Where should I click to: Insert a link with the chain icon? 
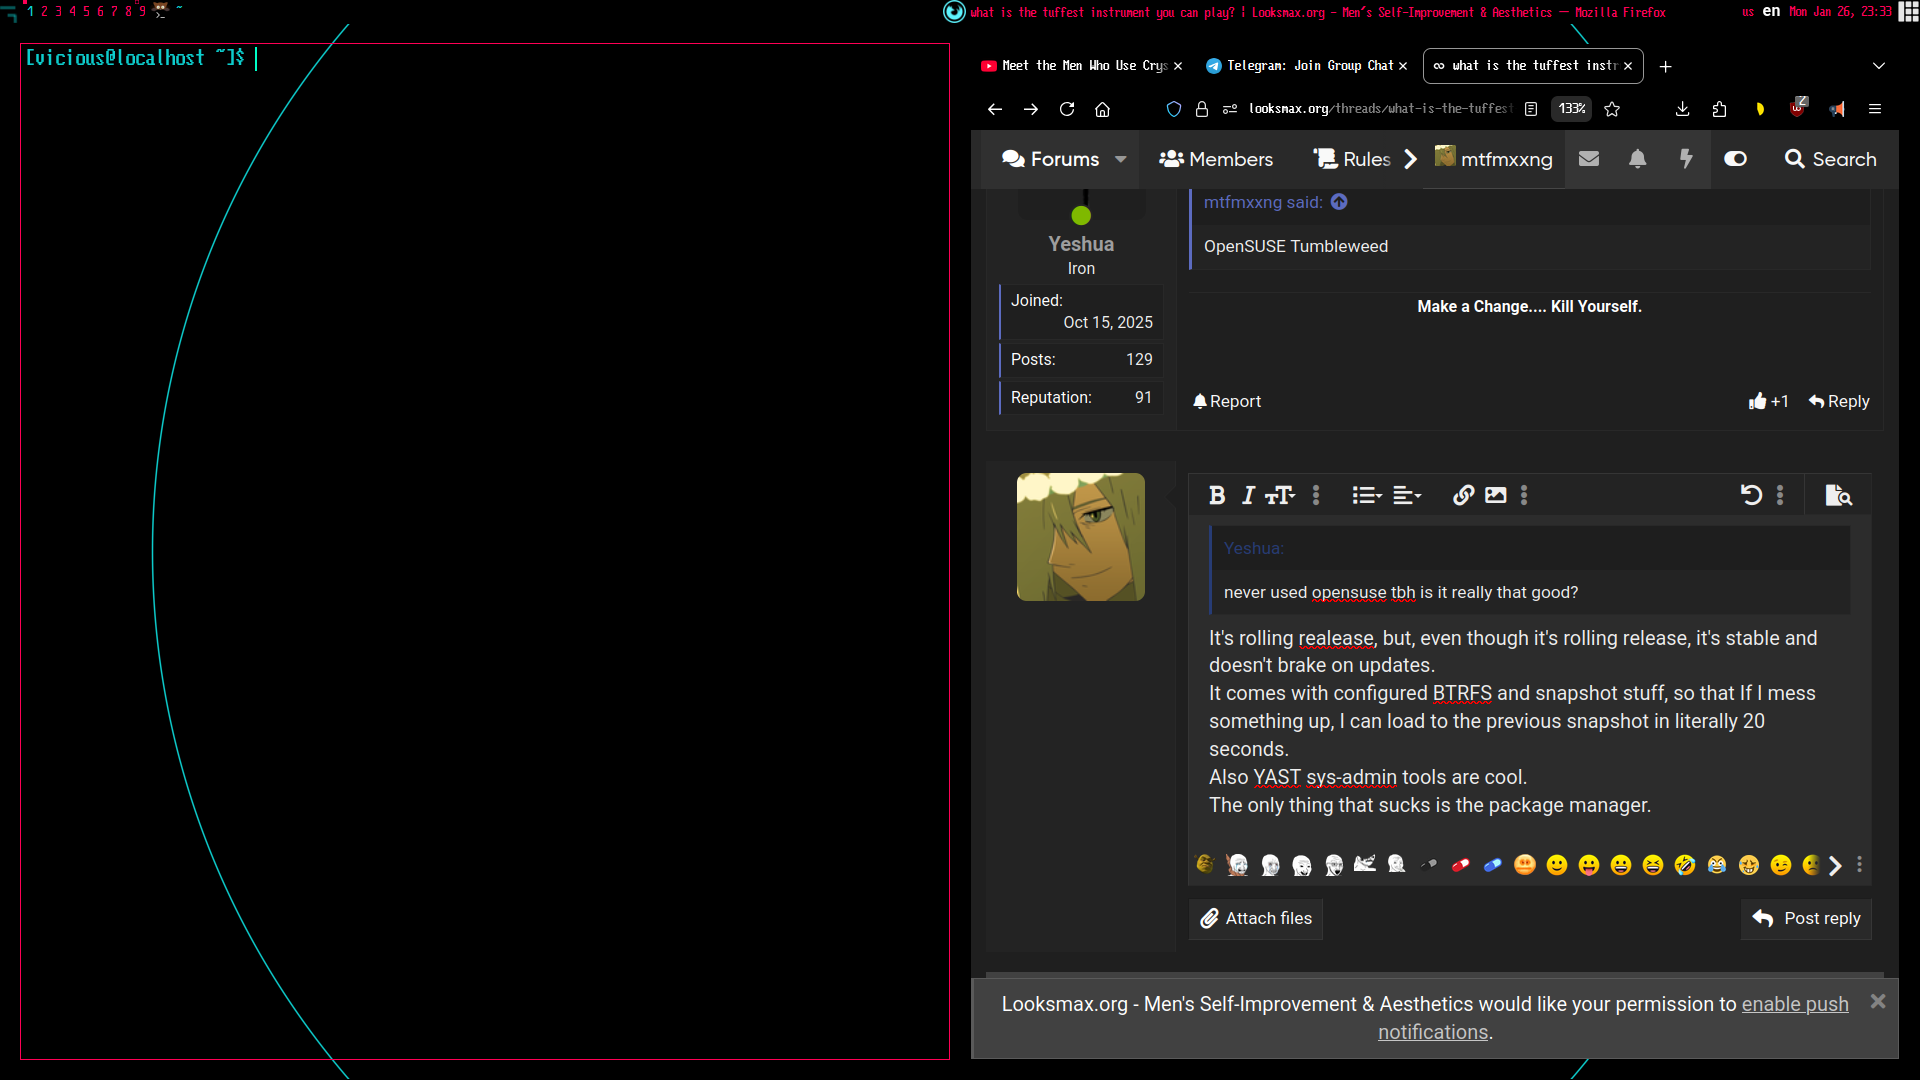1463,495
